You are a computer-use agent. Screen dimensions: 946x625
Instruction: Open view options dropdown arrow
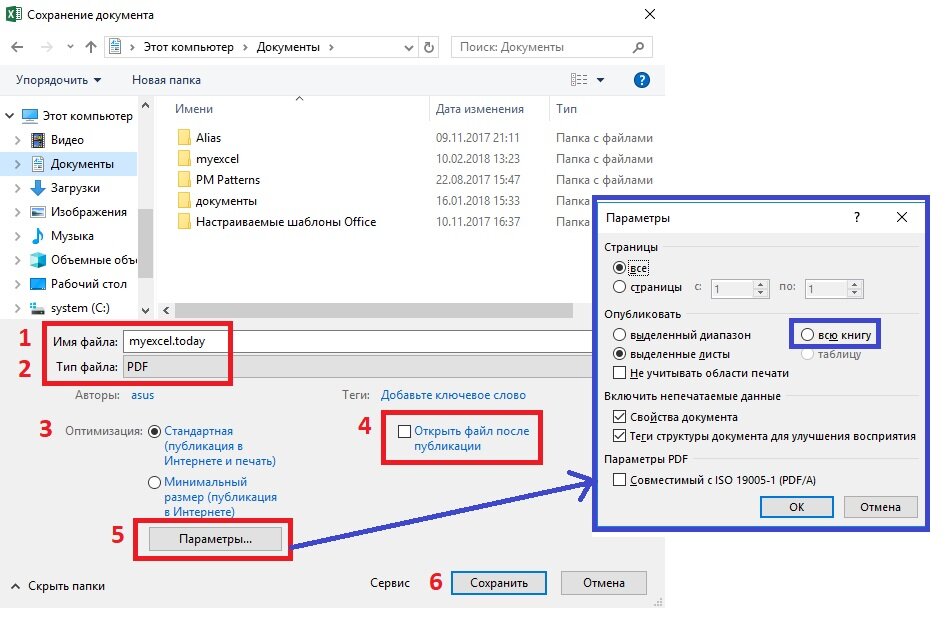600,80
